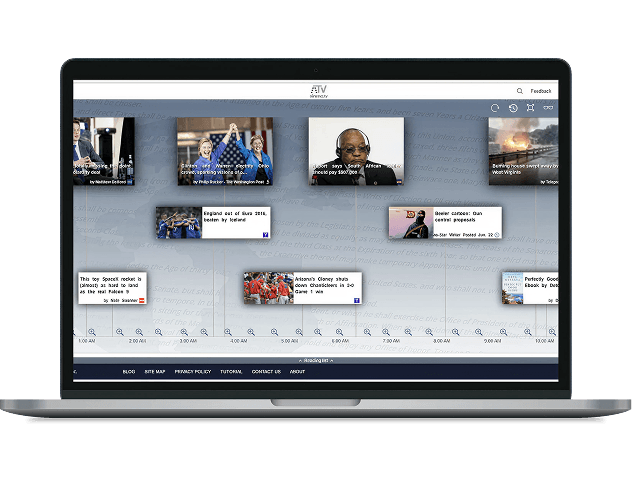
Task: Go to SITE MAP in footer
Action: [154, 371]
